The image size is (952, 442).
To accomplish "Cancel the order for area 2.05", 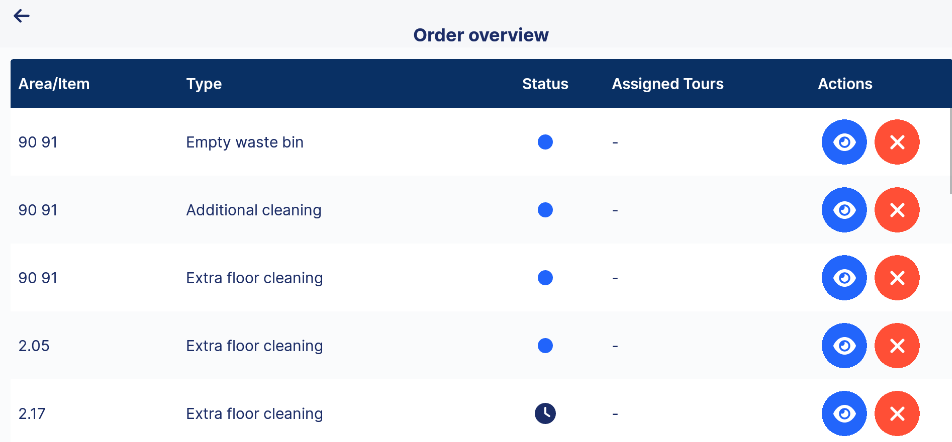I will (x=897, y=346).
